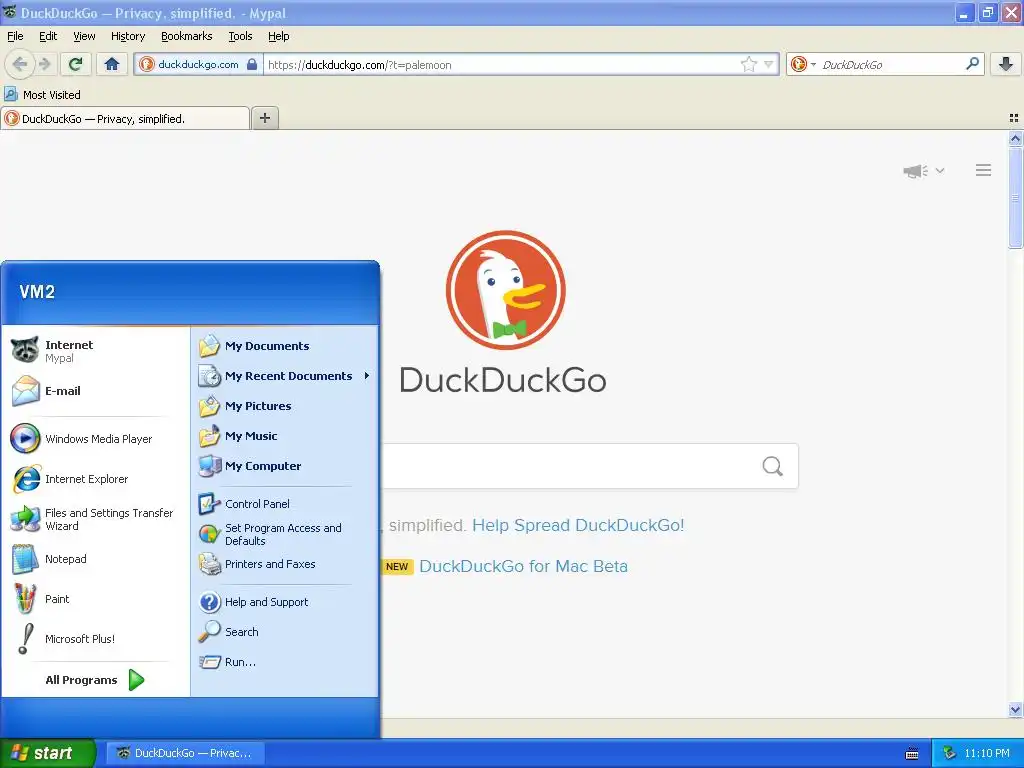Open Printers and Faxes
1024x768 pixels.
click(x=284, y=564)
